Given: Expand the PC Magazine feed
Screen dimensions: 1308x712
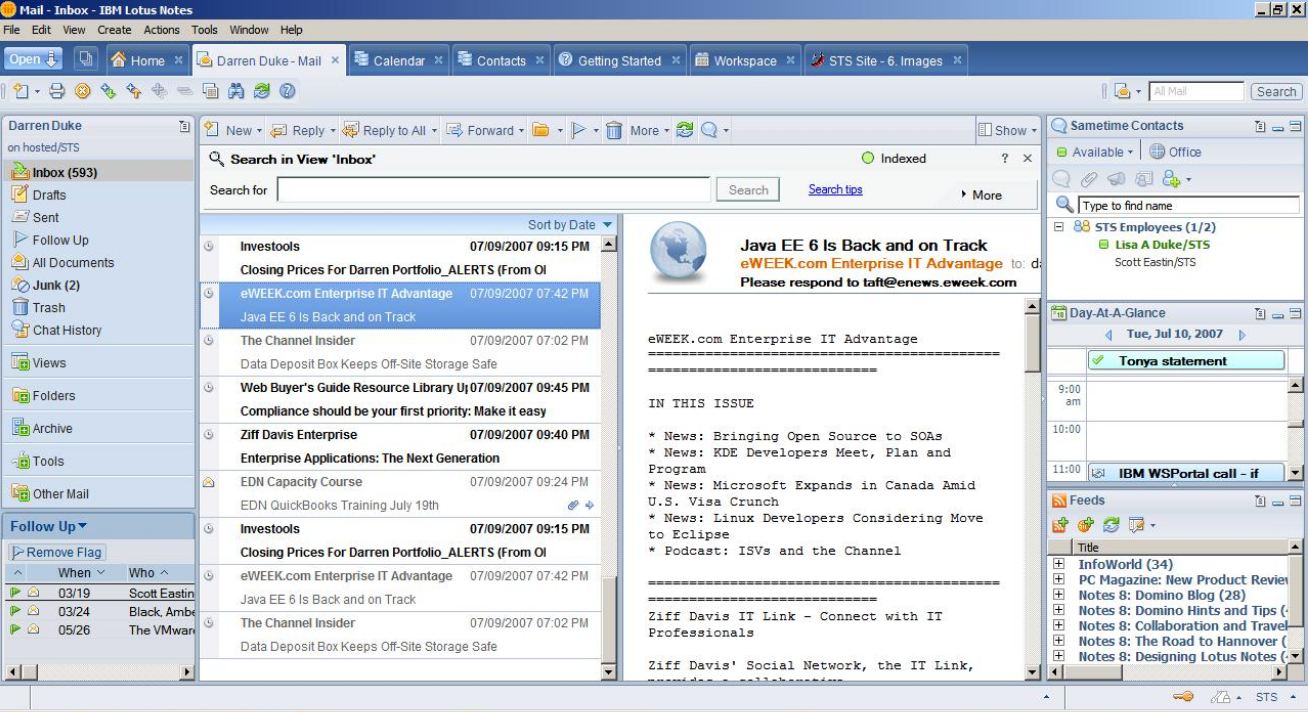Looking at the screenshot, I should (1058, 580).
